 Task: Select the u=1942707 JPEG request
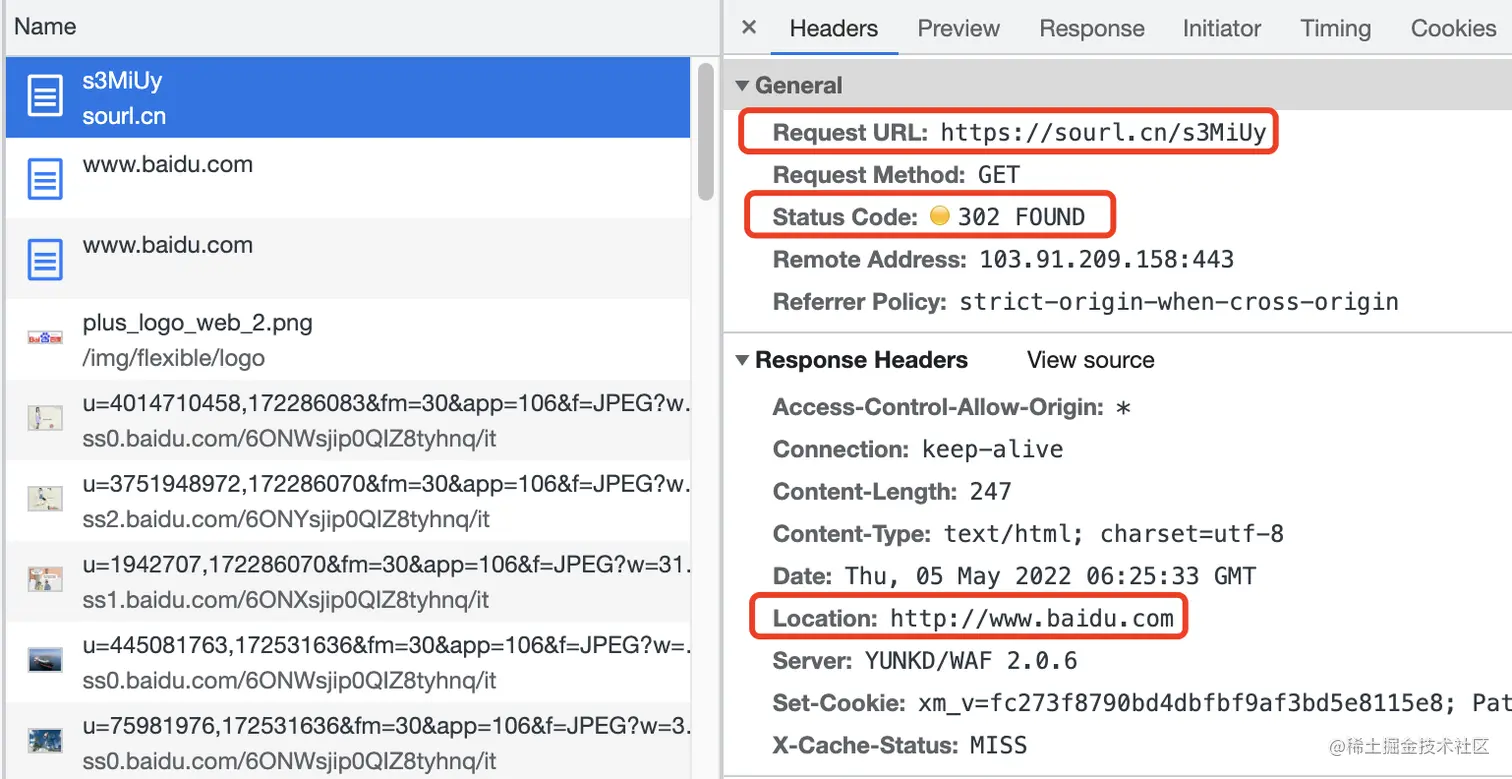348,580
